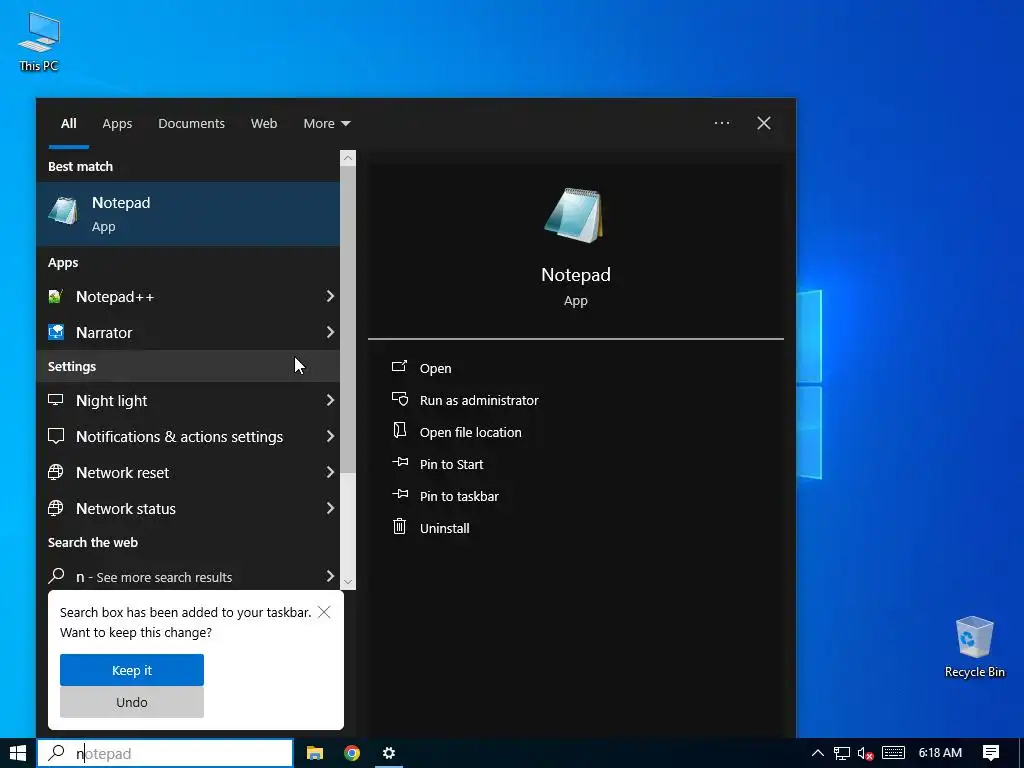Expand Notifications & actions settings chevron
This screenshot has width=1024, height=768.
coord(330,436)
